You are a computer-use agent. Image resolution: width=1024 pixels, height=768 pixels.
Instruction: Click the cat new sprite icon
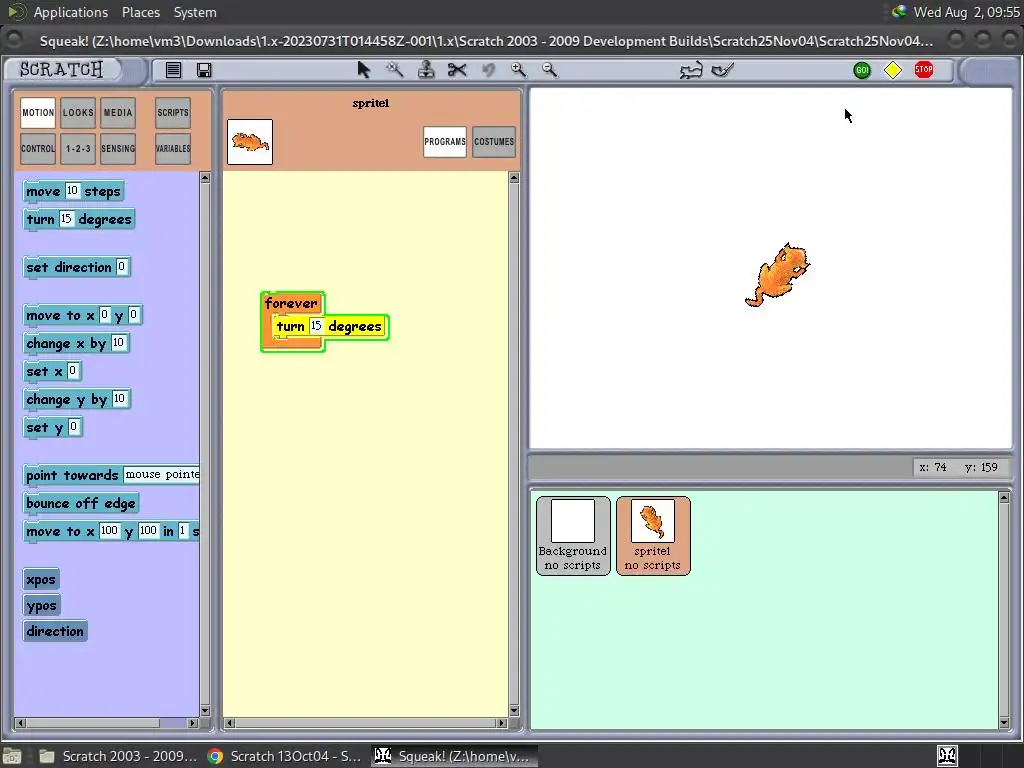pyautogui.click(x=691, y=70)
